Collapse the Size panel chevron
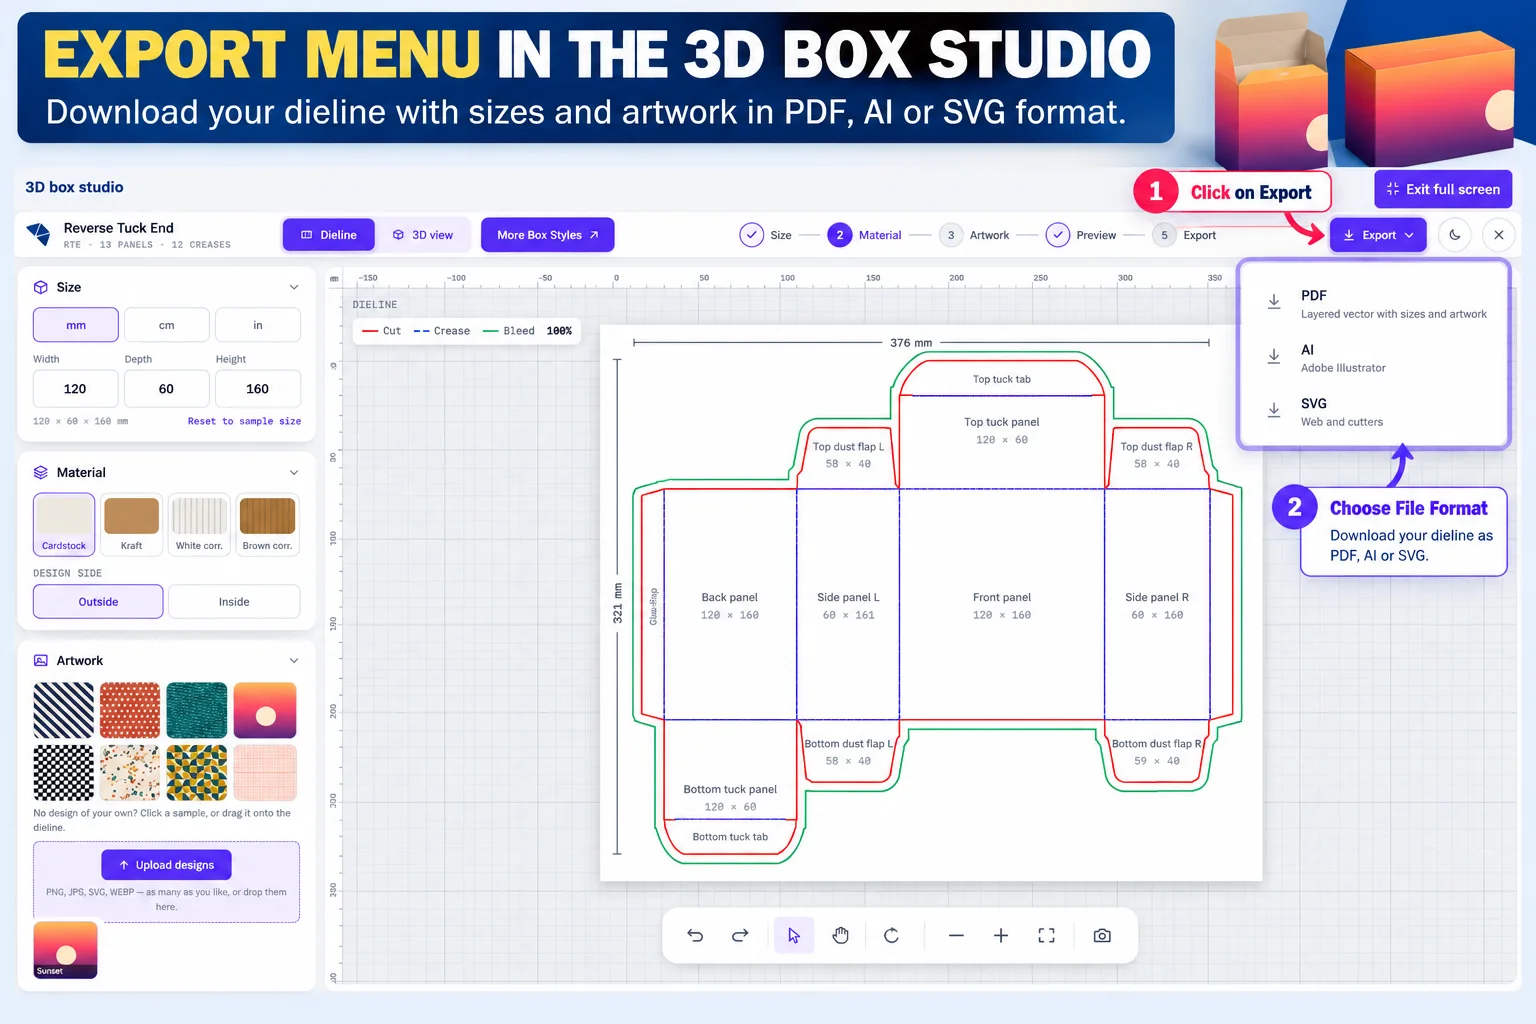 [x=294, y=287]
